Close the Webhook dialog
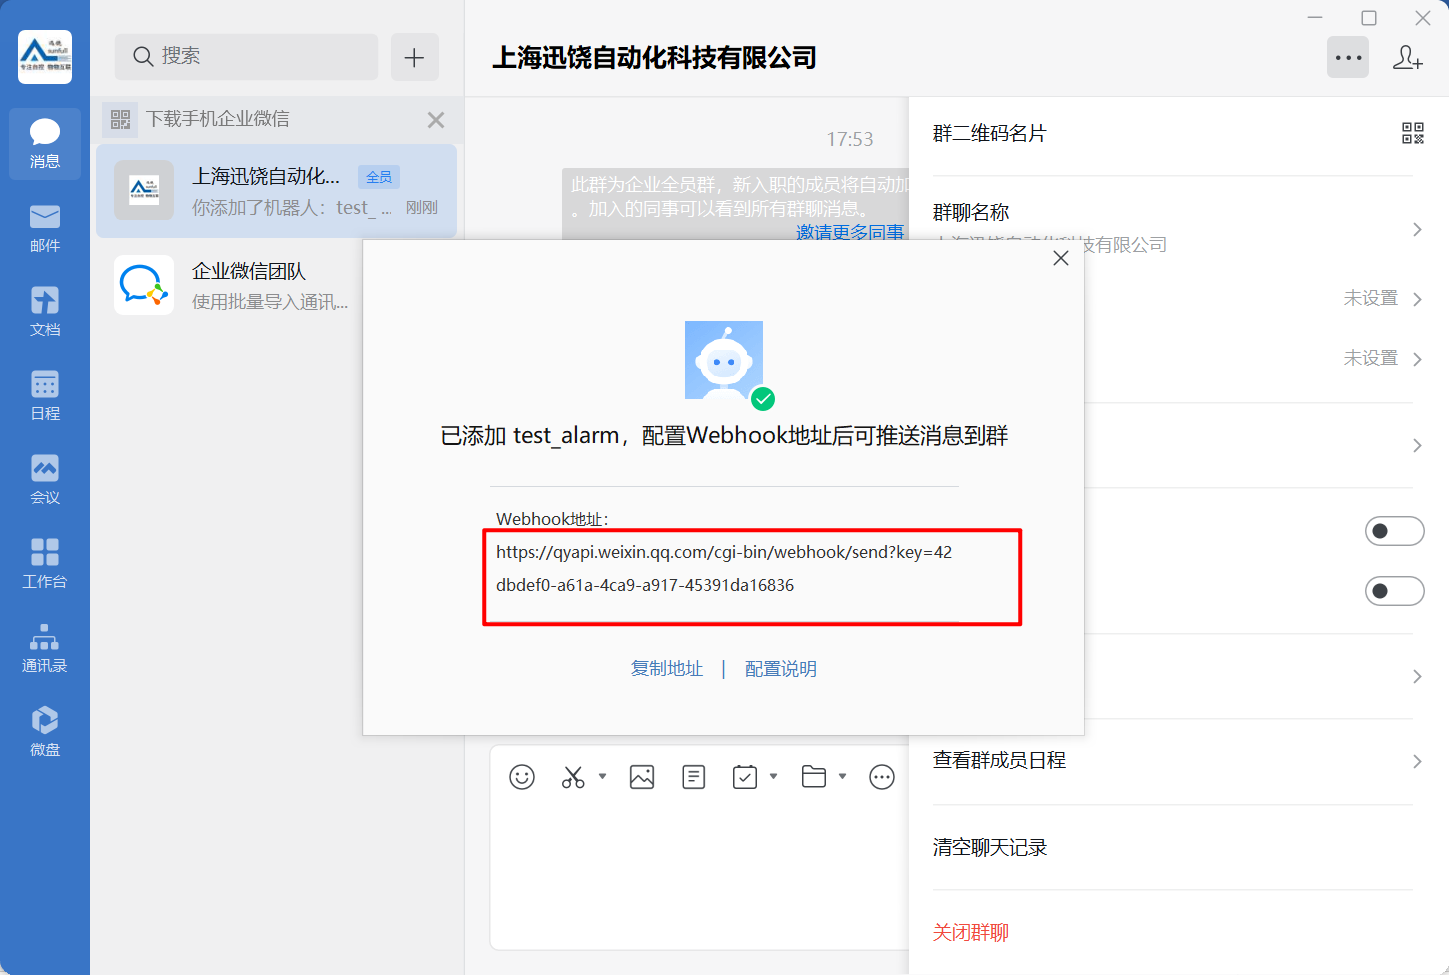The height and width of the screenshot is (975, 1449). (x=1061, y=258)
